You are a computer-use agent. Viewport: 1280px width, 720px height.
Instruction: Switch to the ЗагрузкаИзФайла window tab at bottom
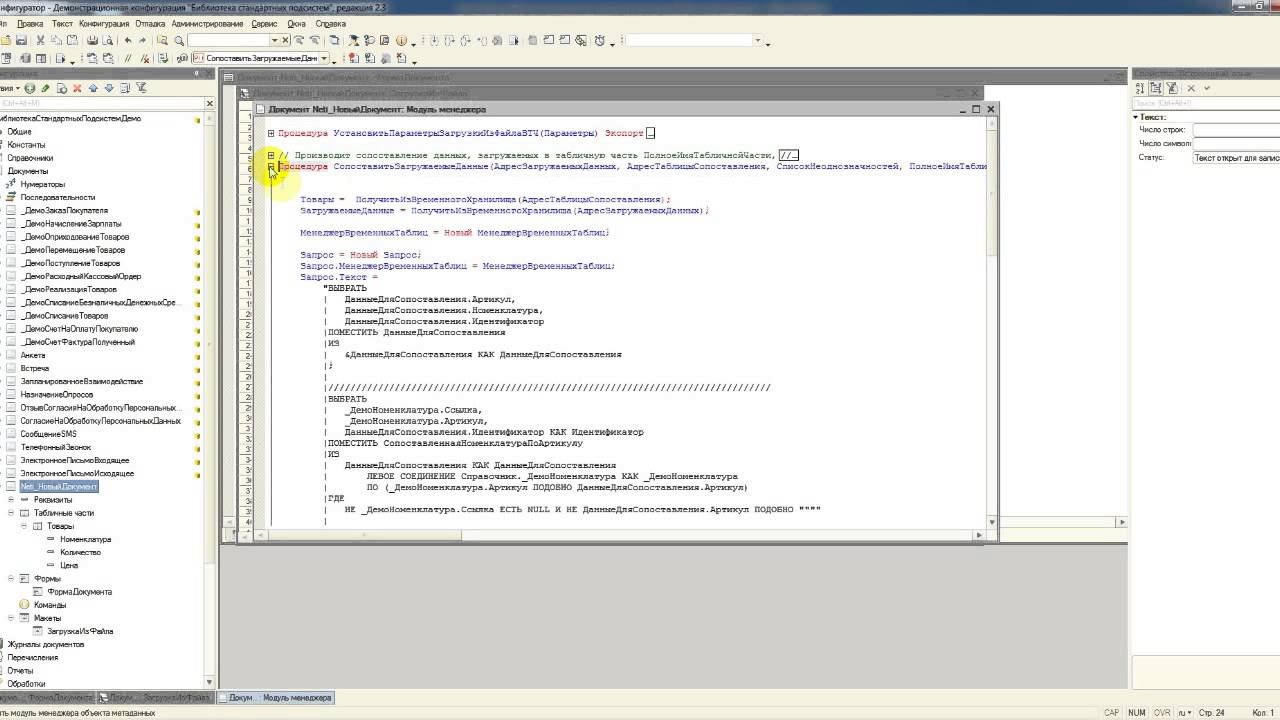point(157,698)
